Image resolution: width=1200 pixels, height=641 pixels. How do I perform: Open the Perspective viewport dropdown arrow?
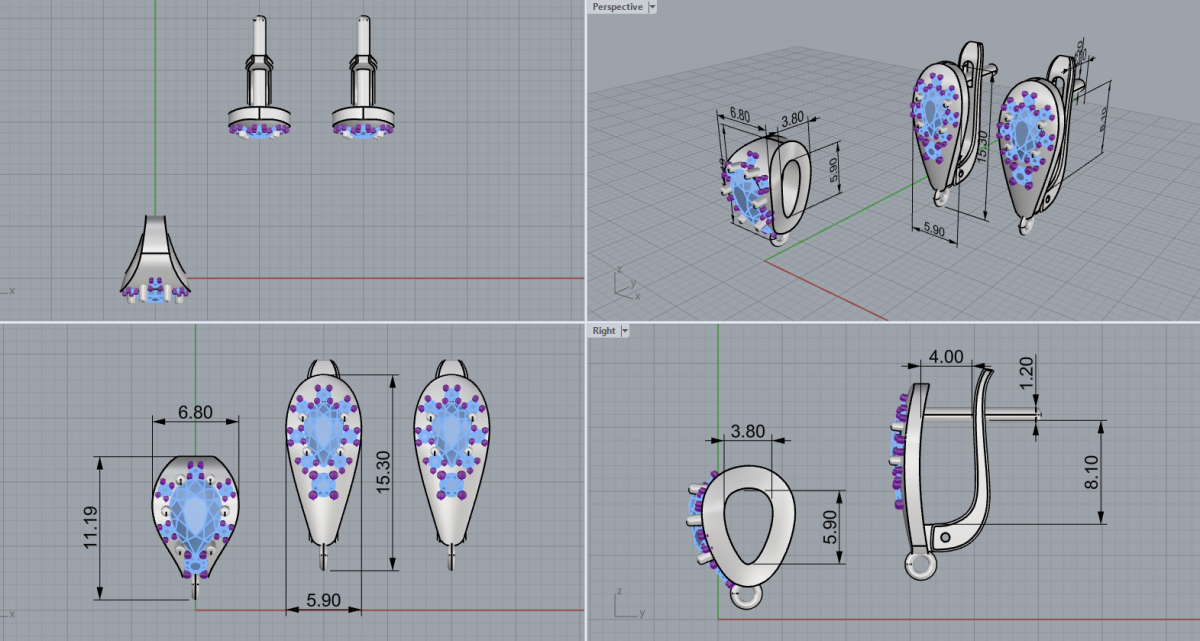coord(653,7)
